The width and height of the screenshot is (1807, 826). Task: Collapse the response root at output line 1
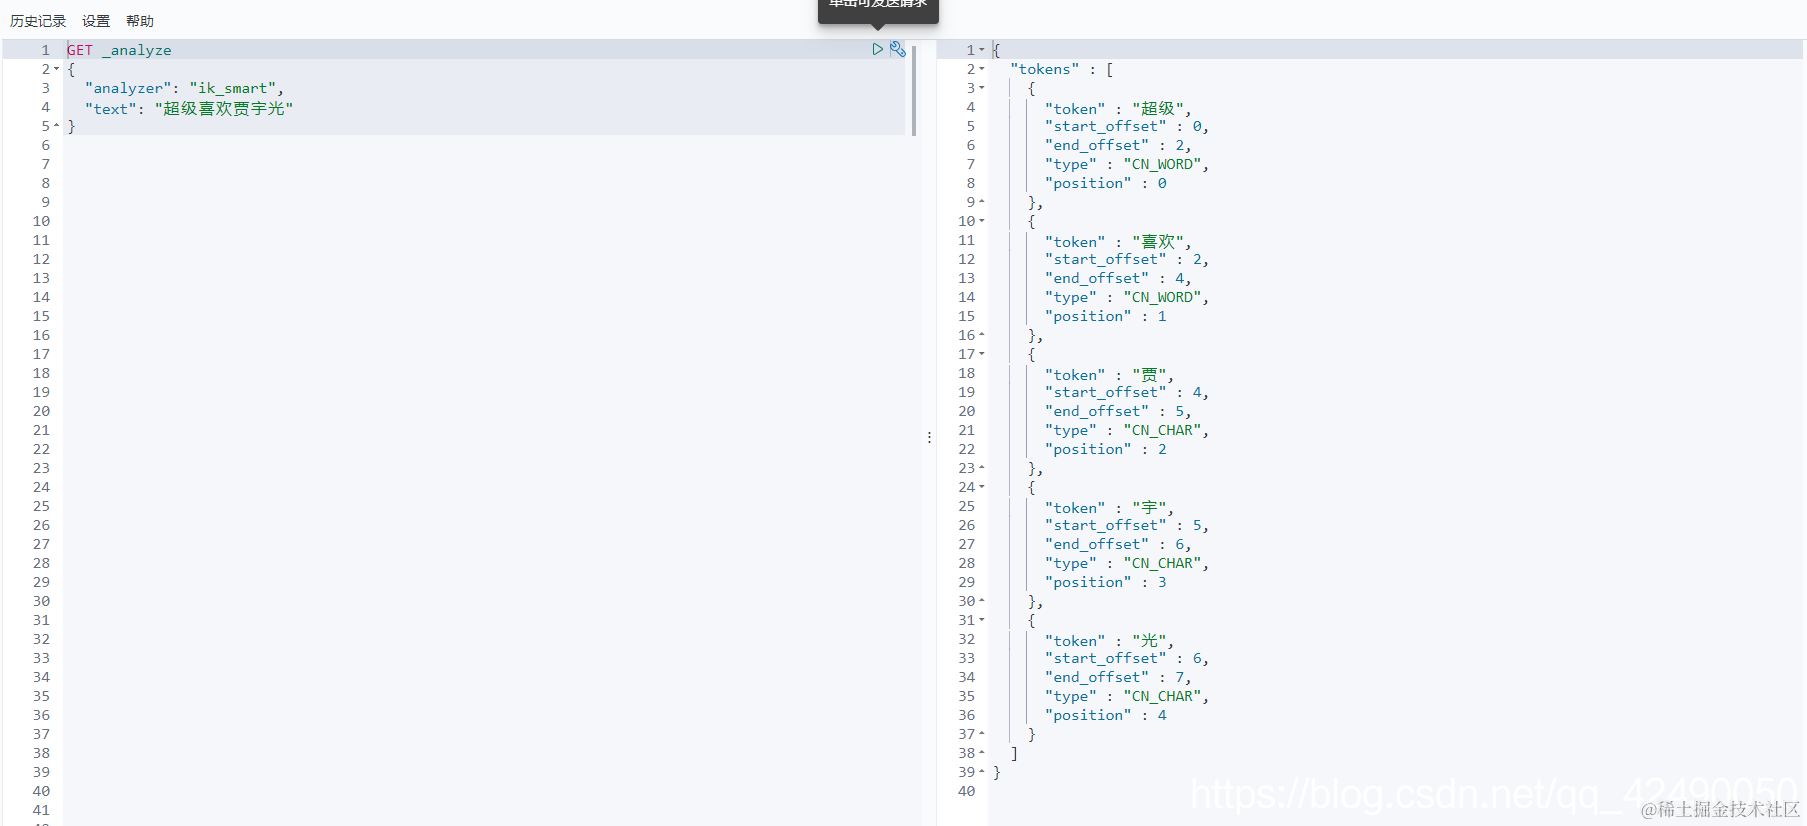[x=982, y=50]
